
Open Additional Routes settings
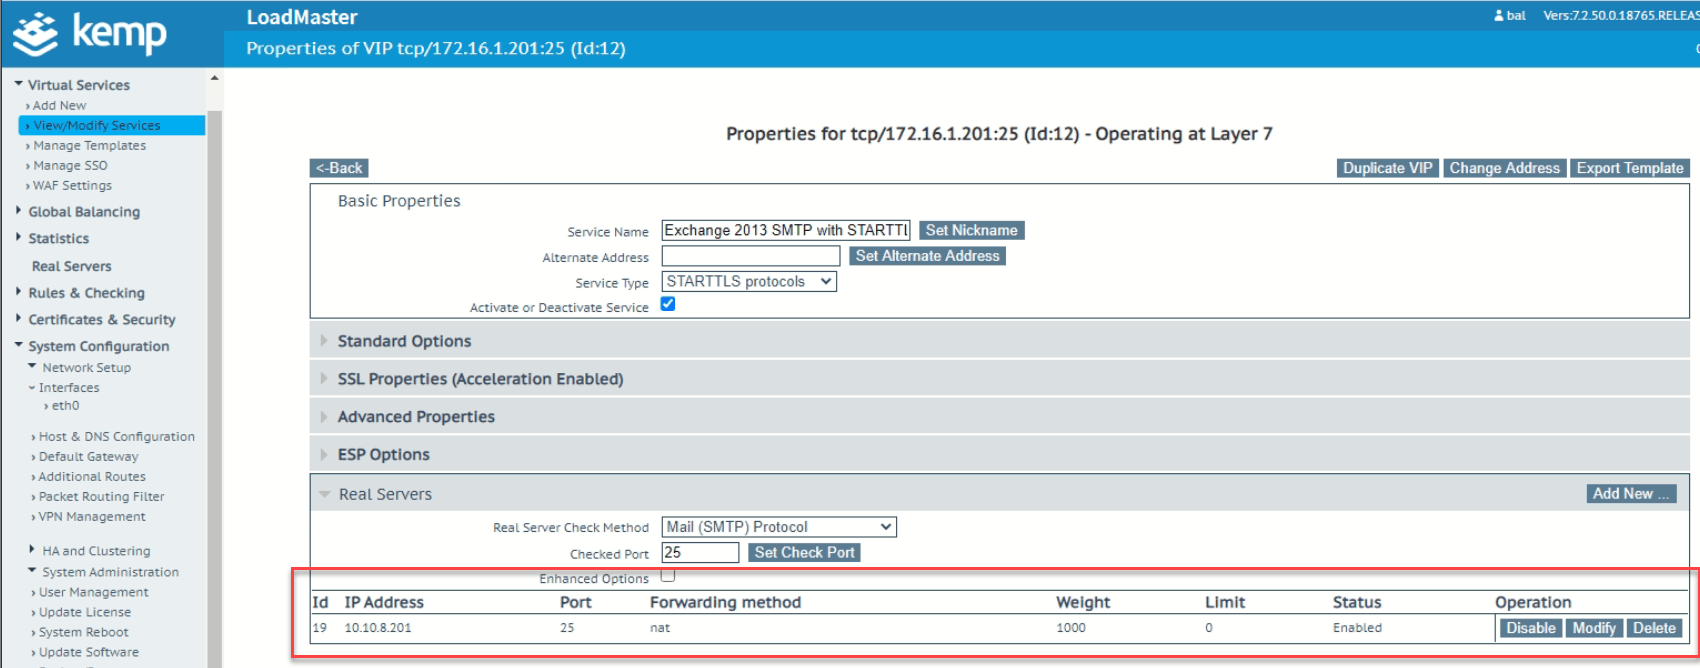point(92,477)
